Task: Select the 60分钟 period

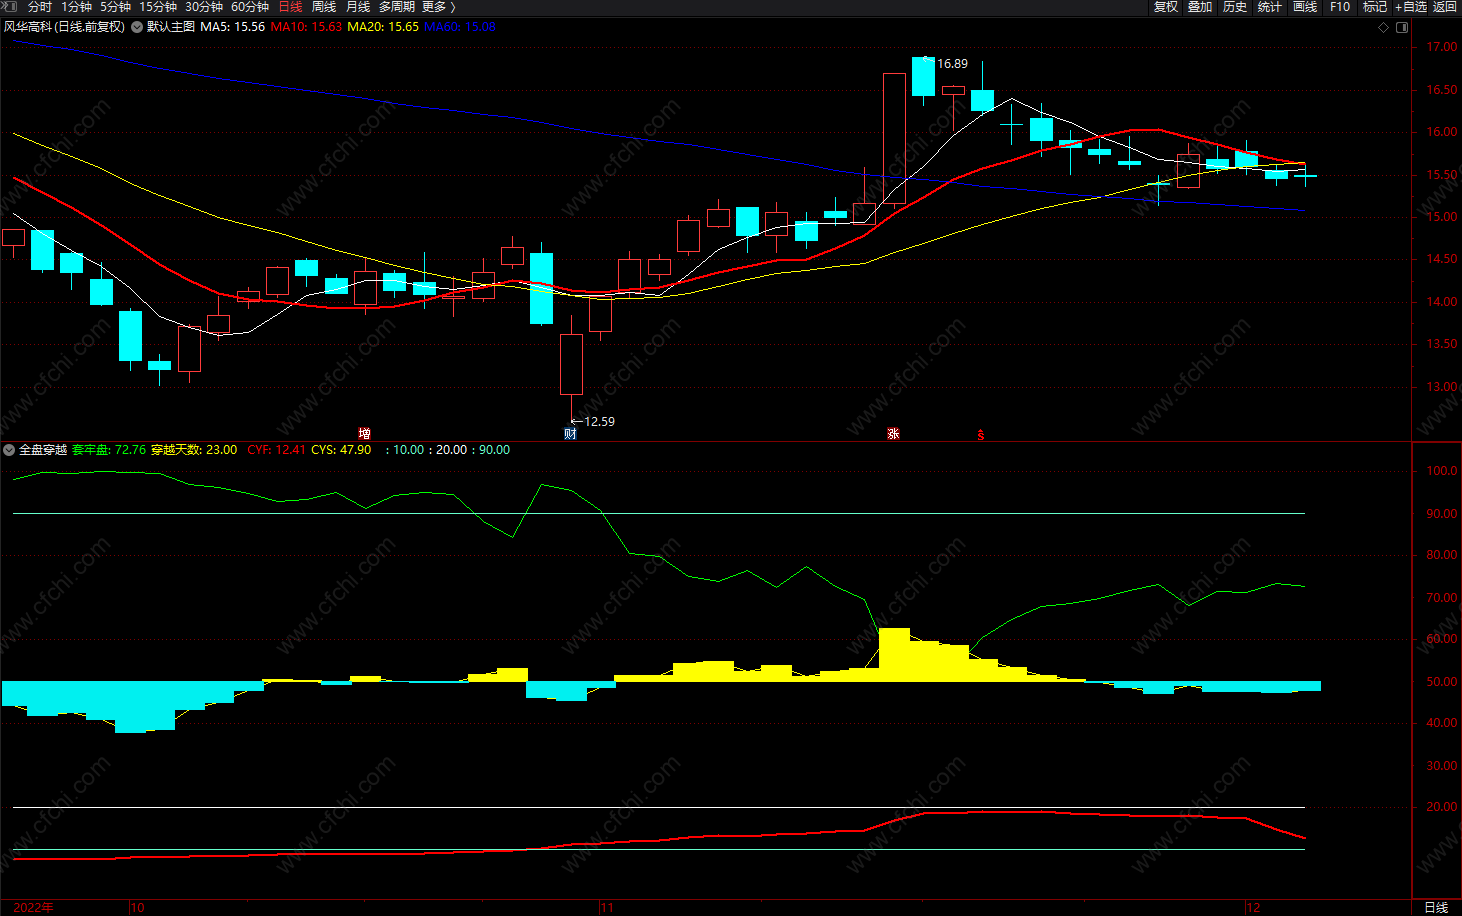Action: pos(250,7)
